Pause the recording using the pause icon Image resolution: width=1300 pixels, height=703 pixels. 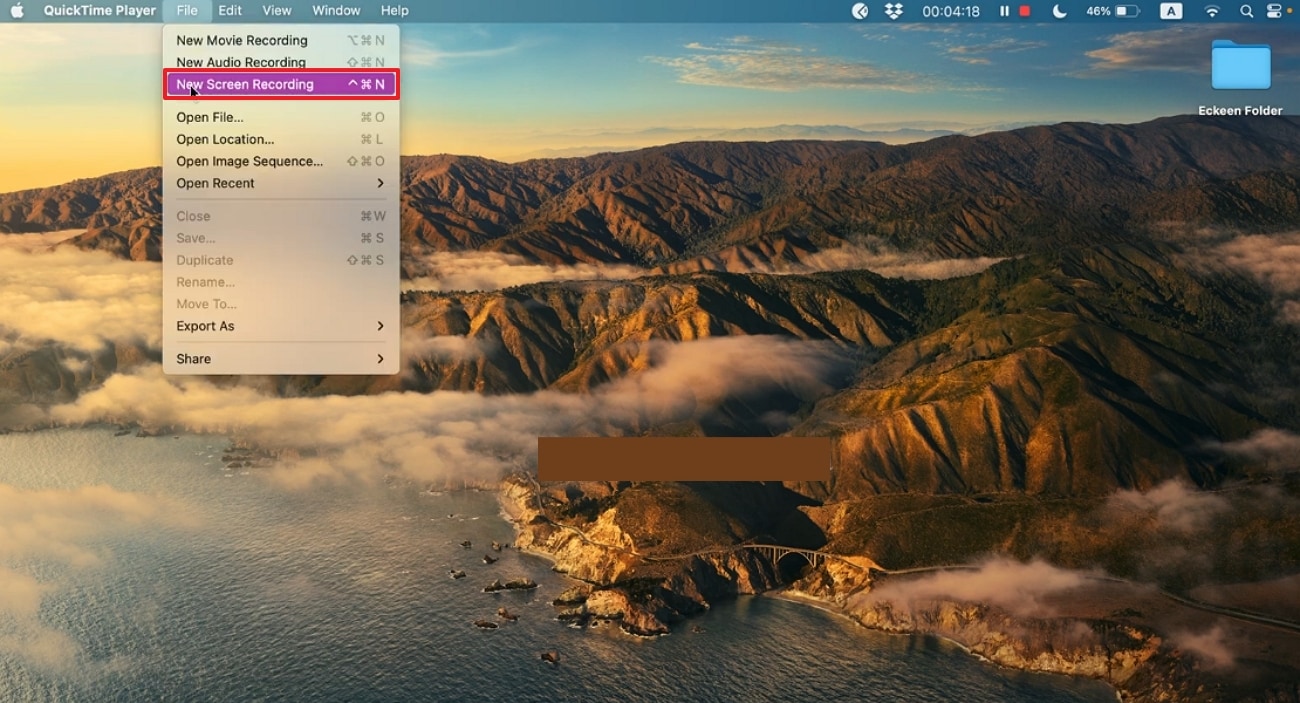[x=1004, y=11]
